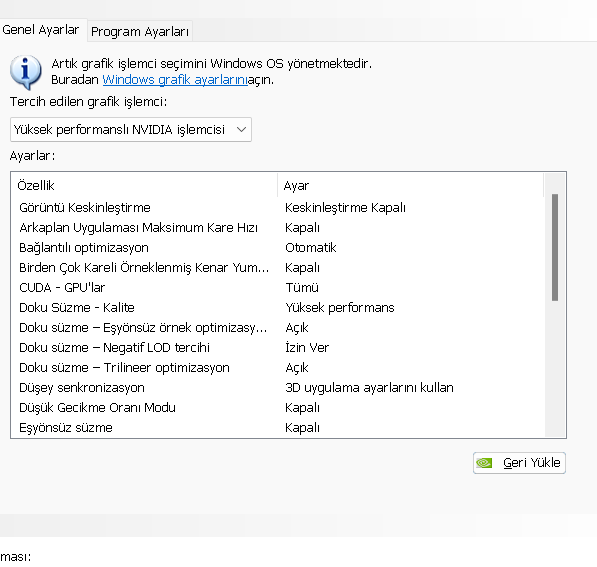
Task: Switch to the Genel Ayarlar tab
Action: [x=41, y=30]
